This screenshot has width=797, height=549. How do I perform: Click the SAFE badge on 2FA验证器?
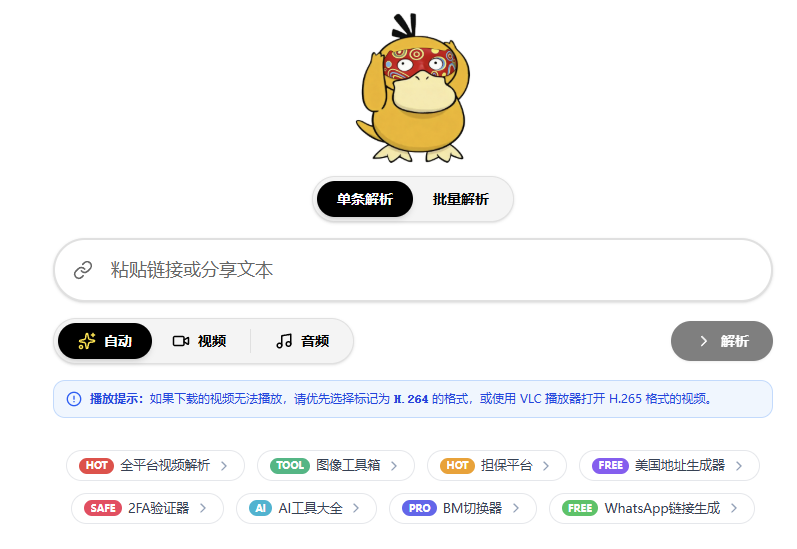click(103, 508)
